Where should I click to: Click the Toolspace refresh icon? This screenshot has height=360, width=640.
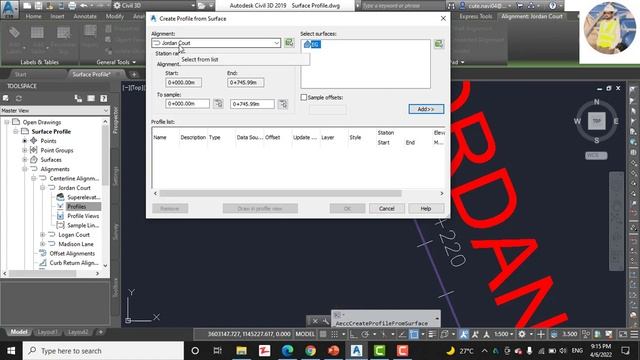[x=19, y=98]
